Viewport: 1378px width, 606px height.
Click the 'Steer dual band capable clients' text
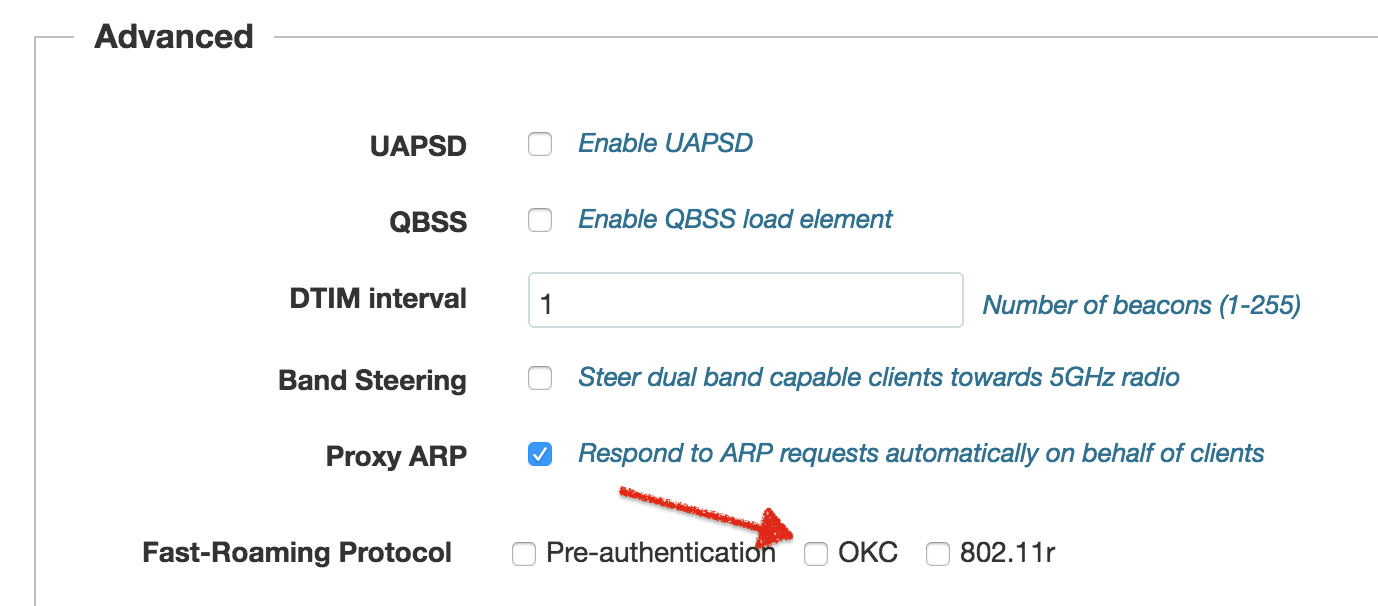tap(878, 377)
